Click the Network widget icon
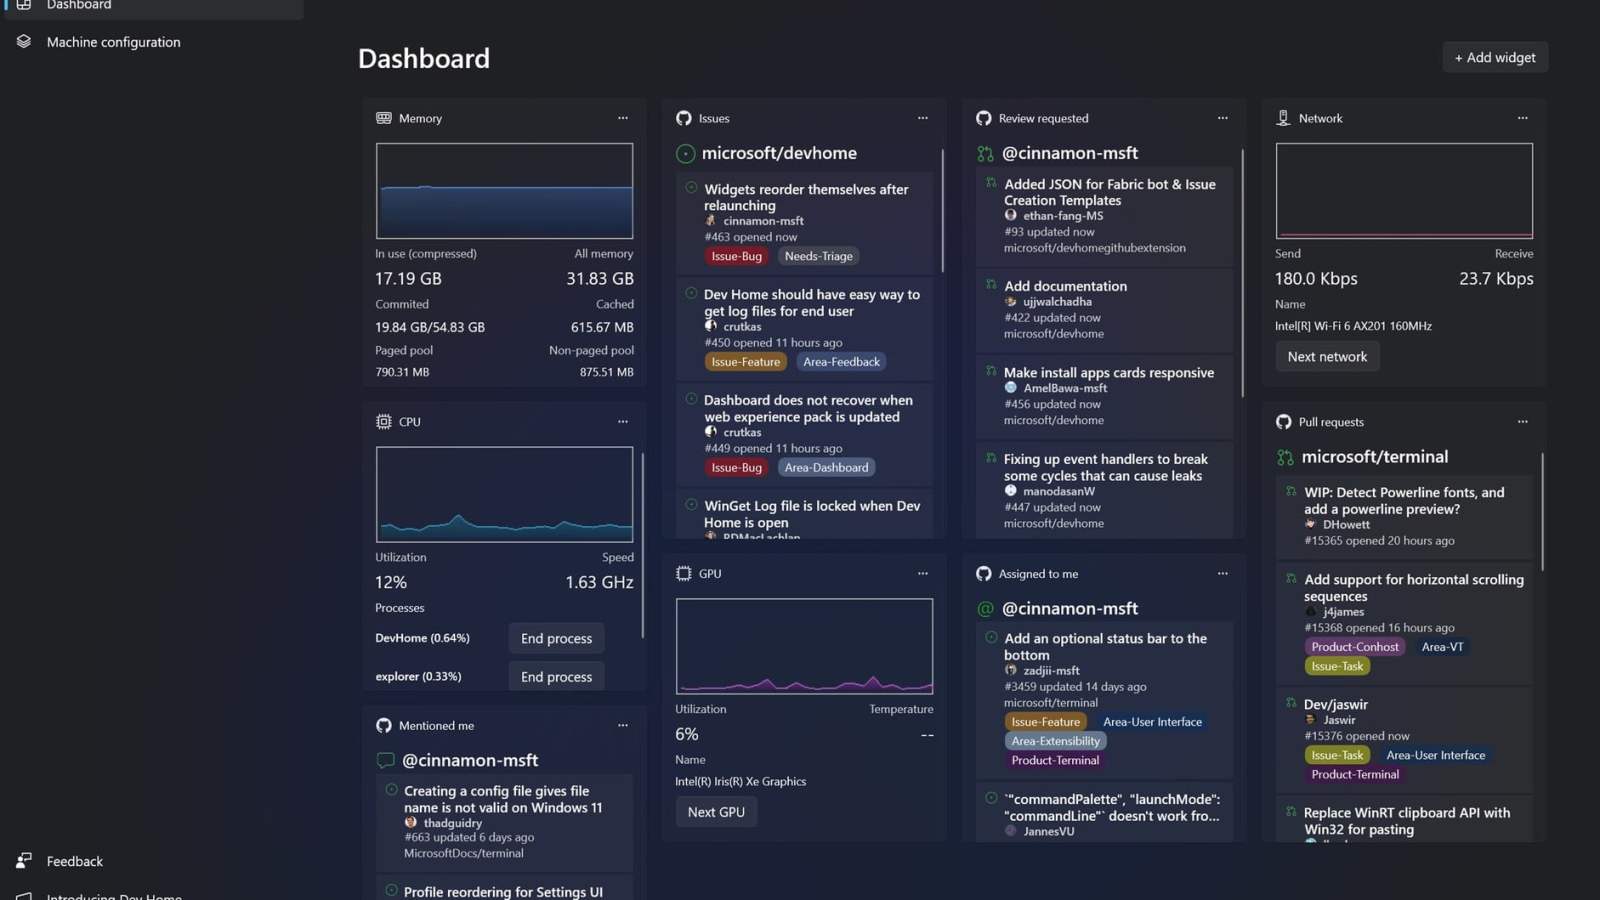1600x900 pixels. click(x=1283, y=118)
